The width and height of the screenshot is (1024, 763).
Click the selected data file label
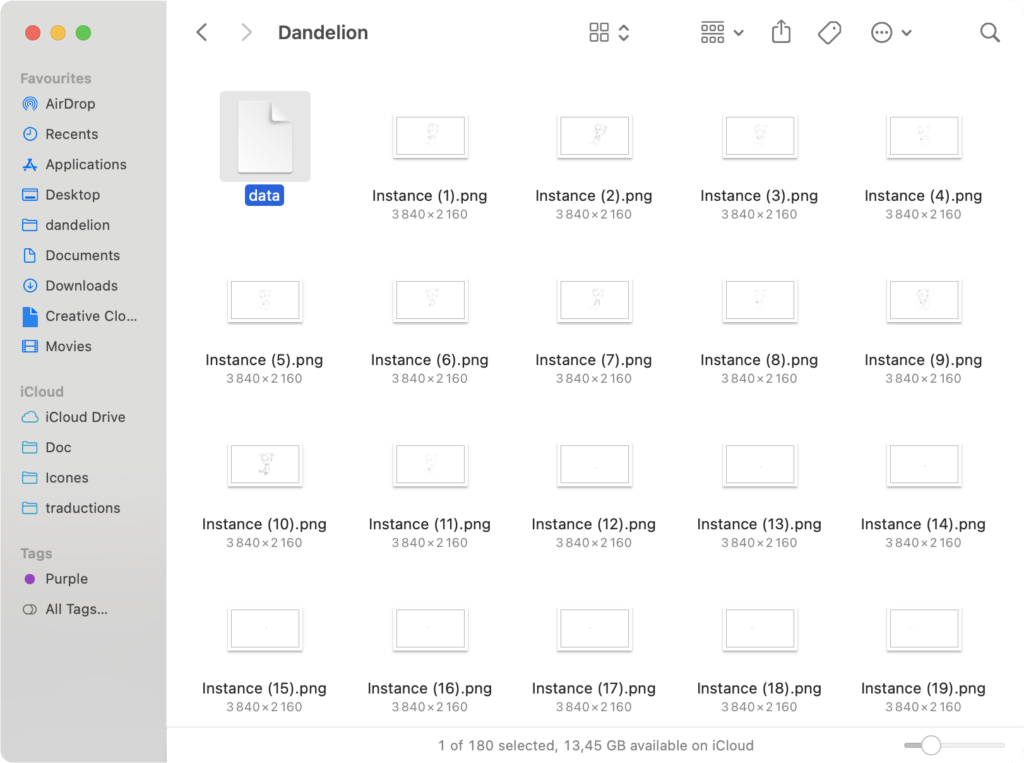pyautogui.click(x=264, y=195)
